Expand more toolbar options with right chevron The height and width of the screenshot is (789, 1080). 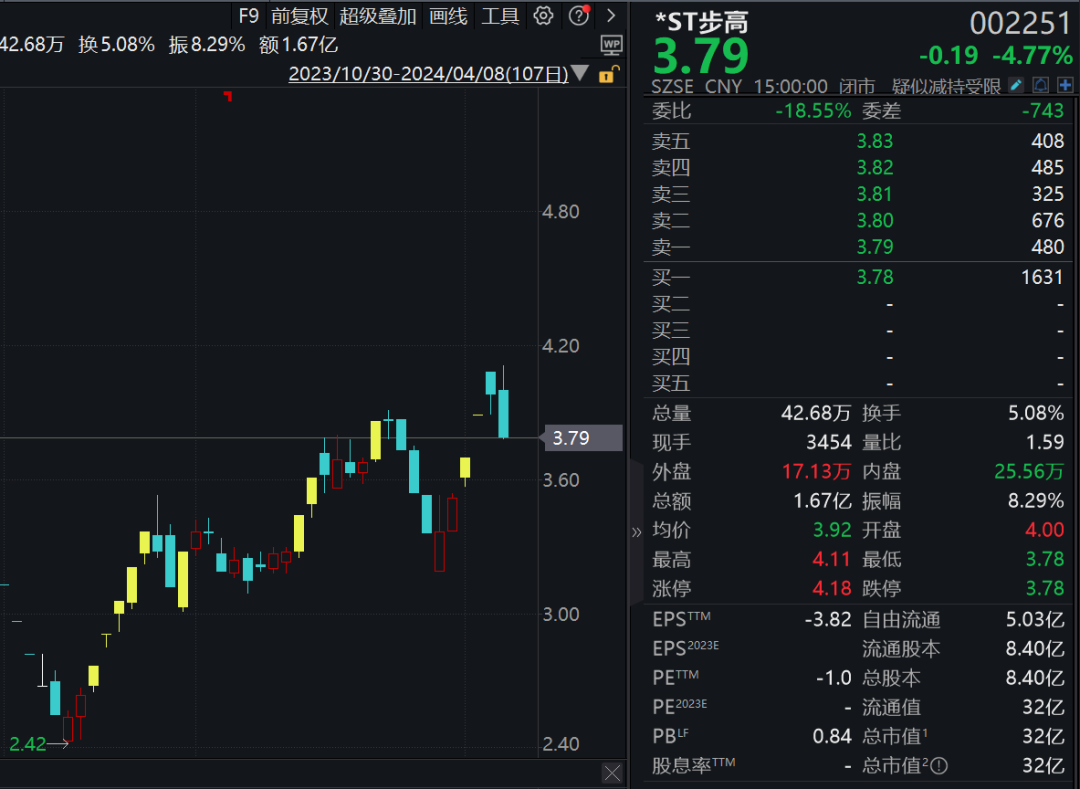click(611, 15)
